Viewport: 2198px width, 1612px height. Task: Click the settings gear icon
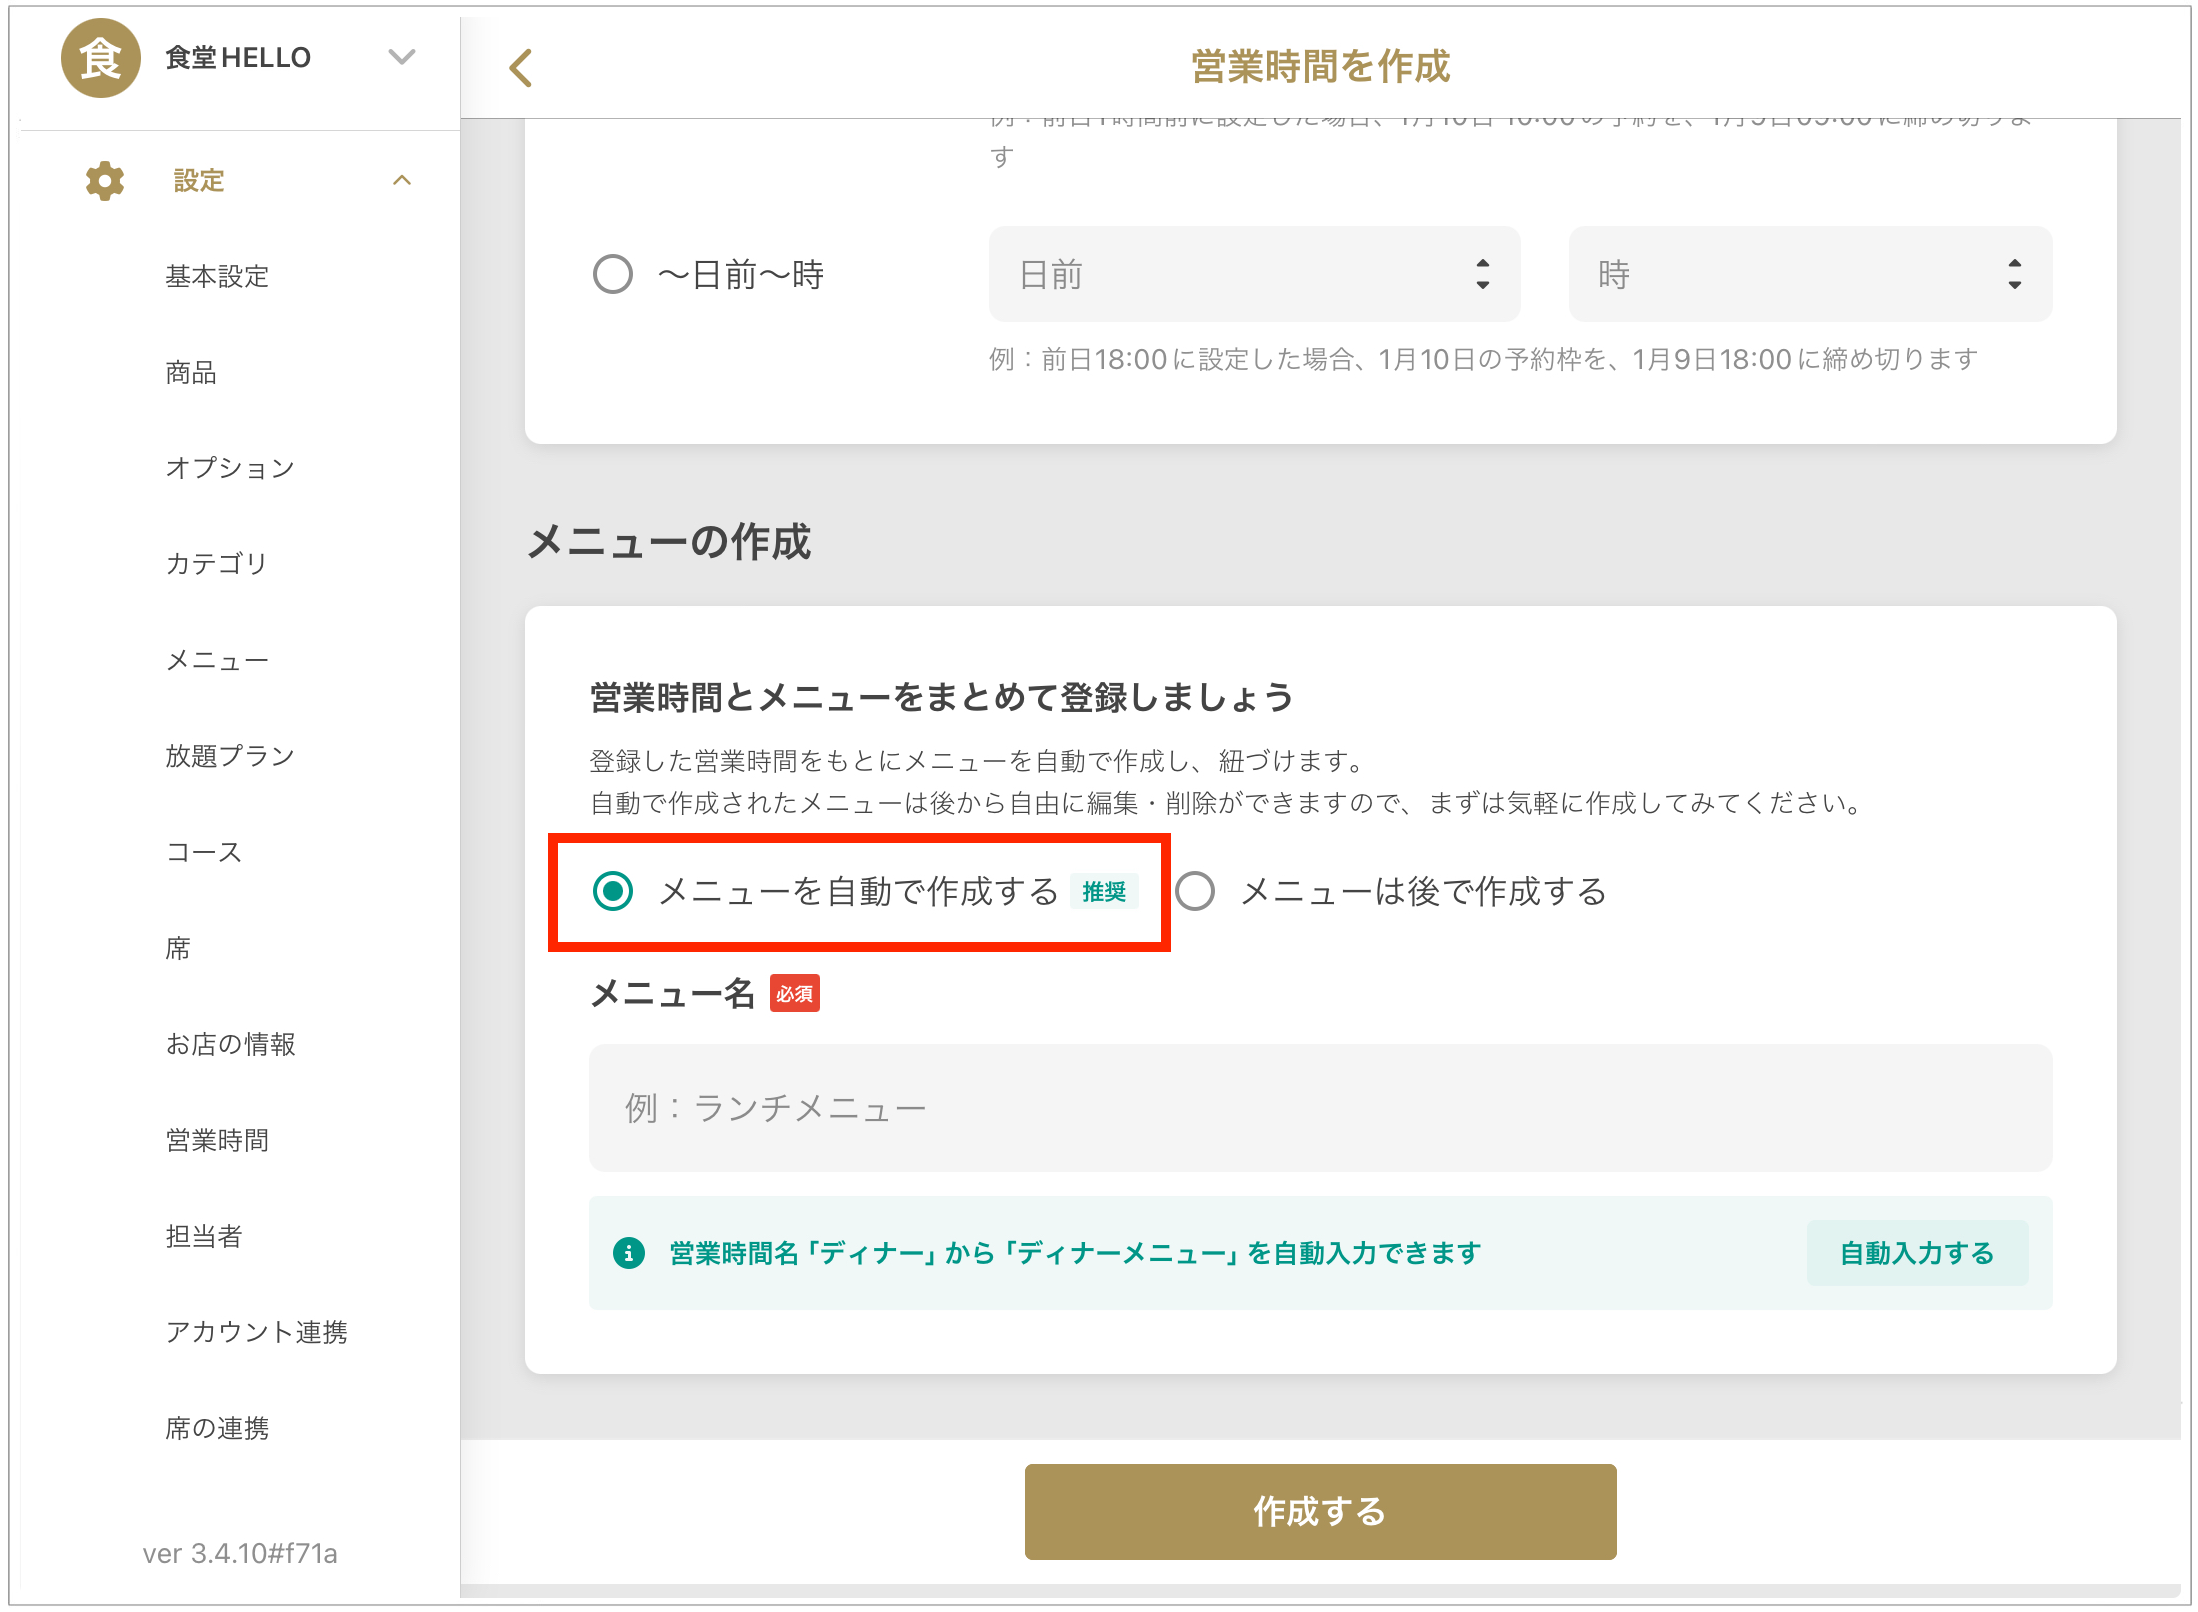pos(105,181)
